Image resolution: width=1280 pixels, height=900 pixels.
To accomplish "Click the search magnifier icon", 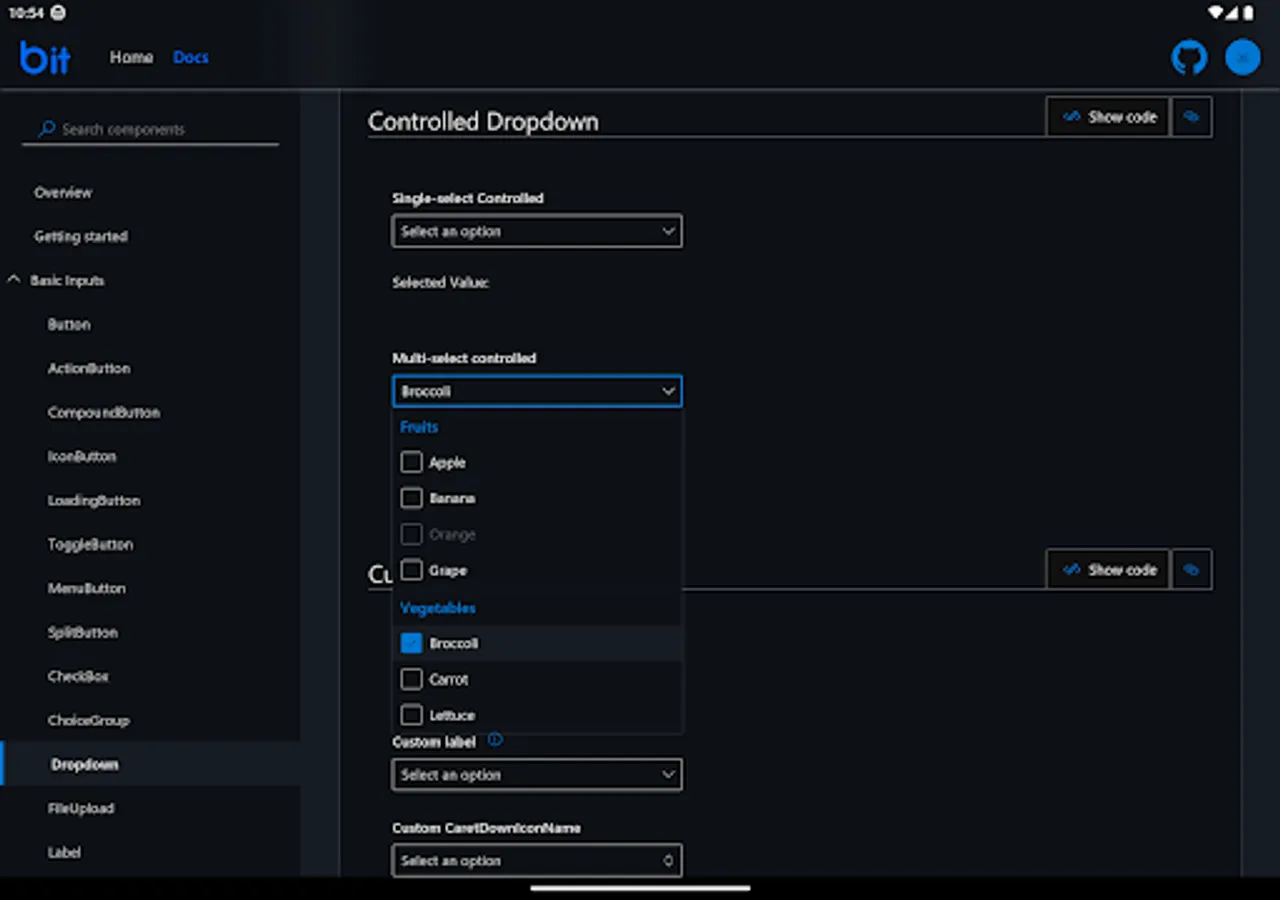I will 45,129.
